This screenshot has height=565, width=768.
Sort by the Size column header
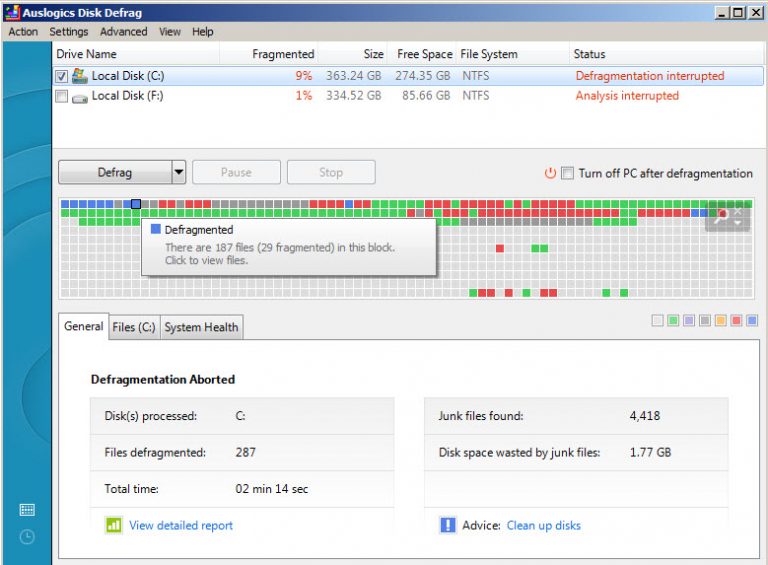tap(352, 54)
